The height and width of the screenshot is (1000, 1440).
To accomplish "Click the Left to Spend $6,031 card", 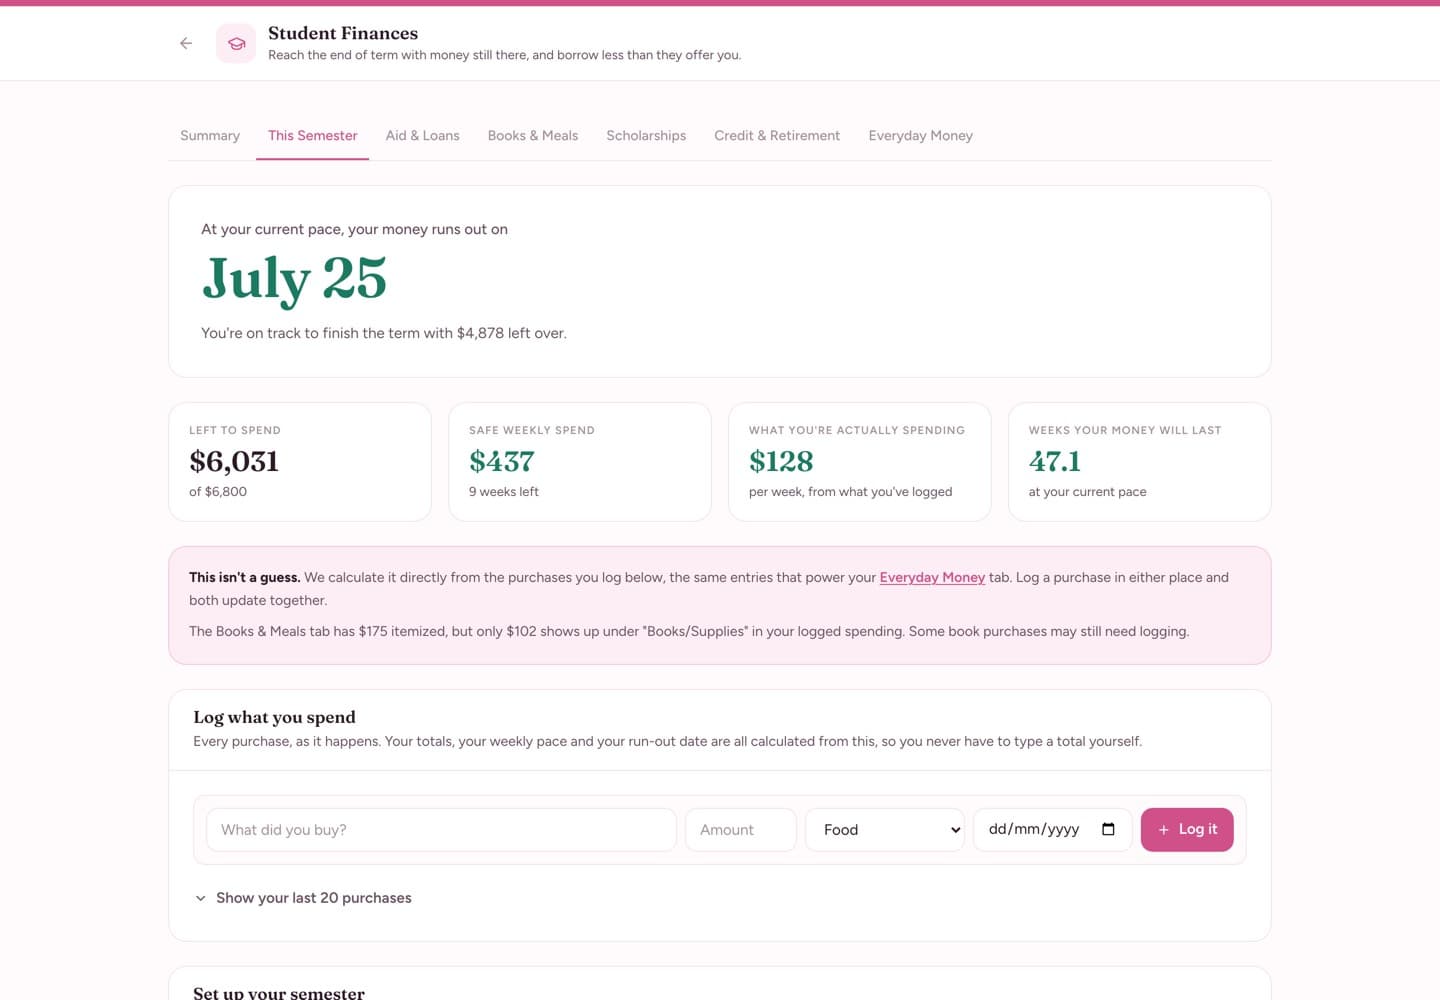I will point(300,462).
